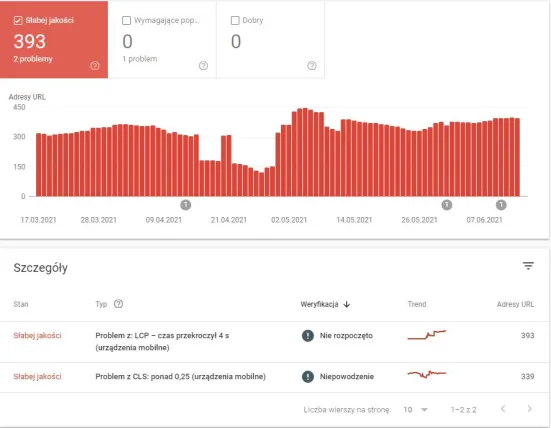Click Słabej jakości status in LCP row
This screenshot has height=428, width=551.
point(38,336)
